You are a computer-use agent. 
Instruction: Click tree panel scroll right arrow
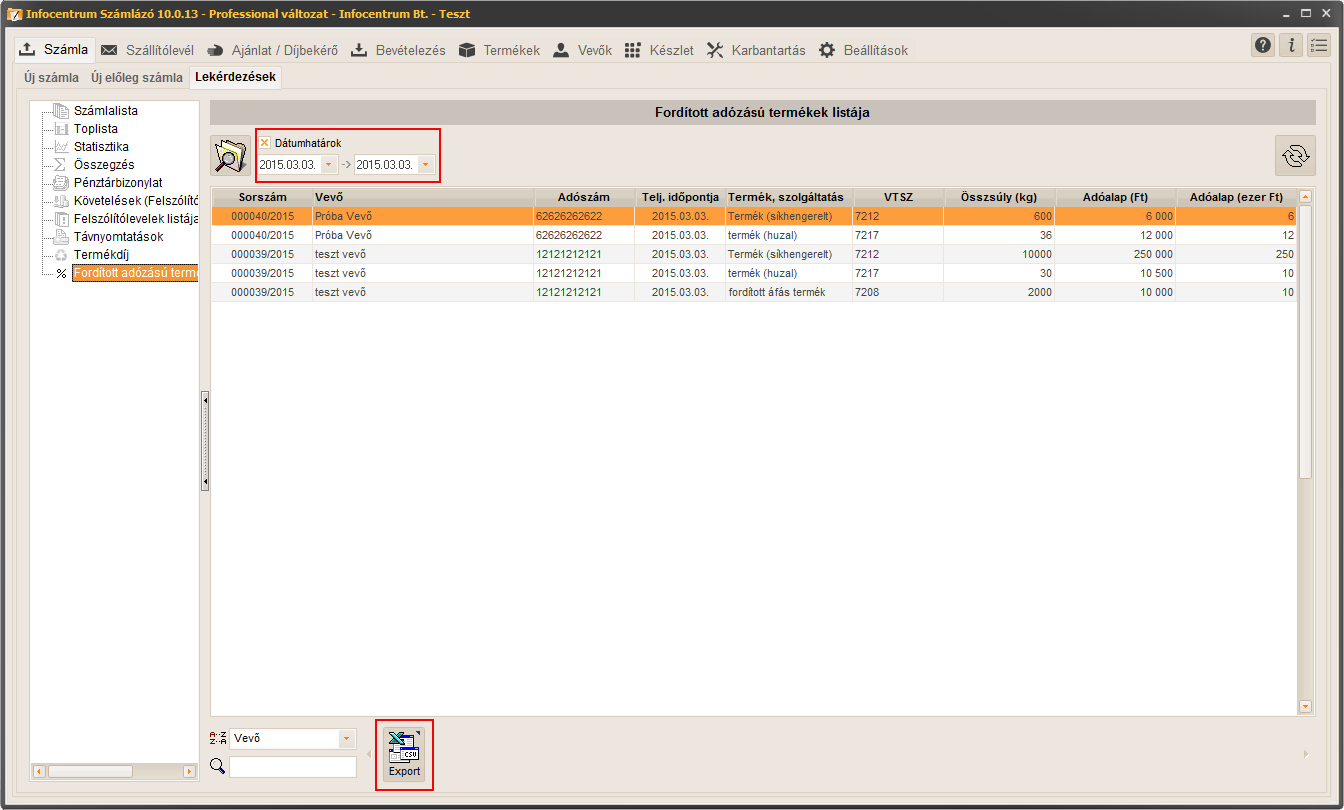point(189,771)
